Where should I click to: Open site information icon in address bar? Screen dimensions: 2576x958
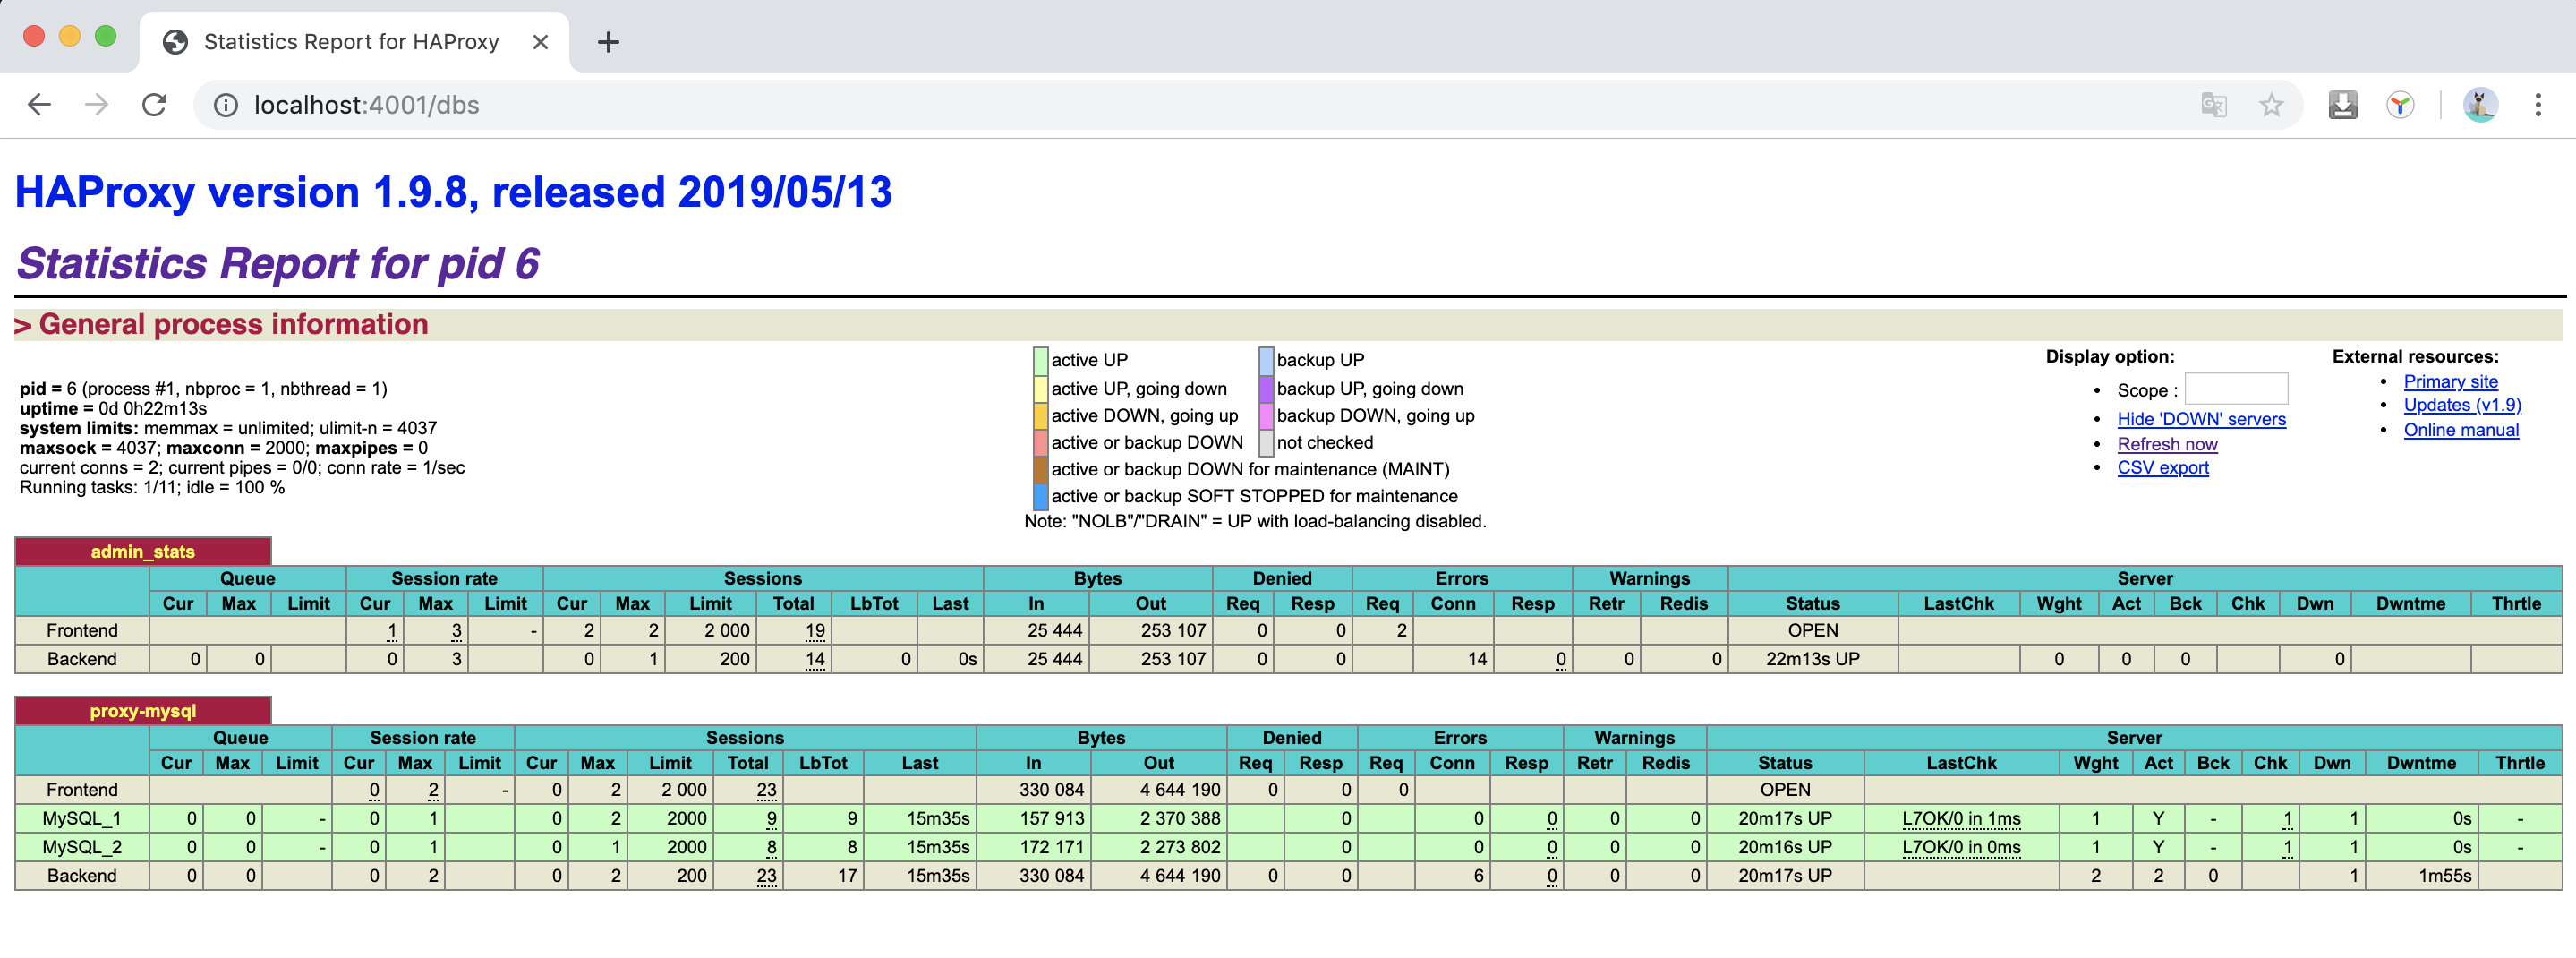226,105
